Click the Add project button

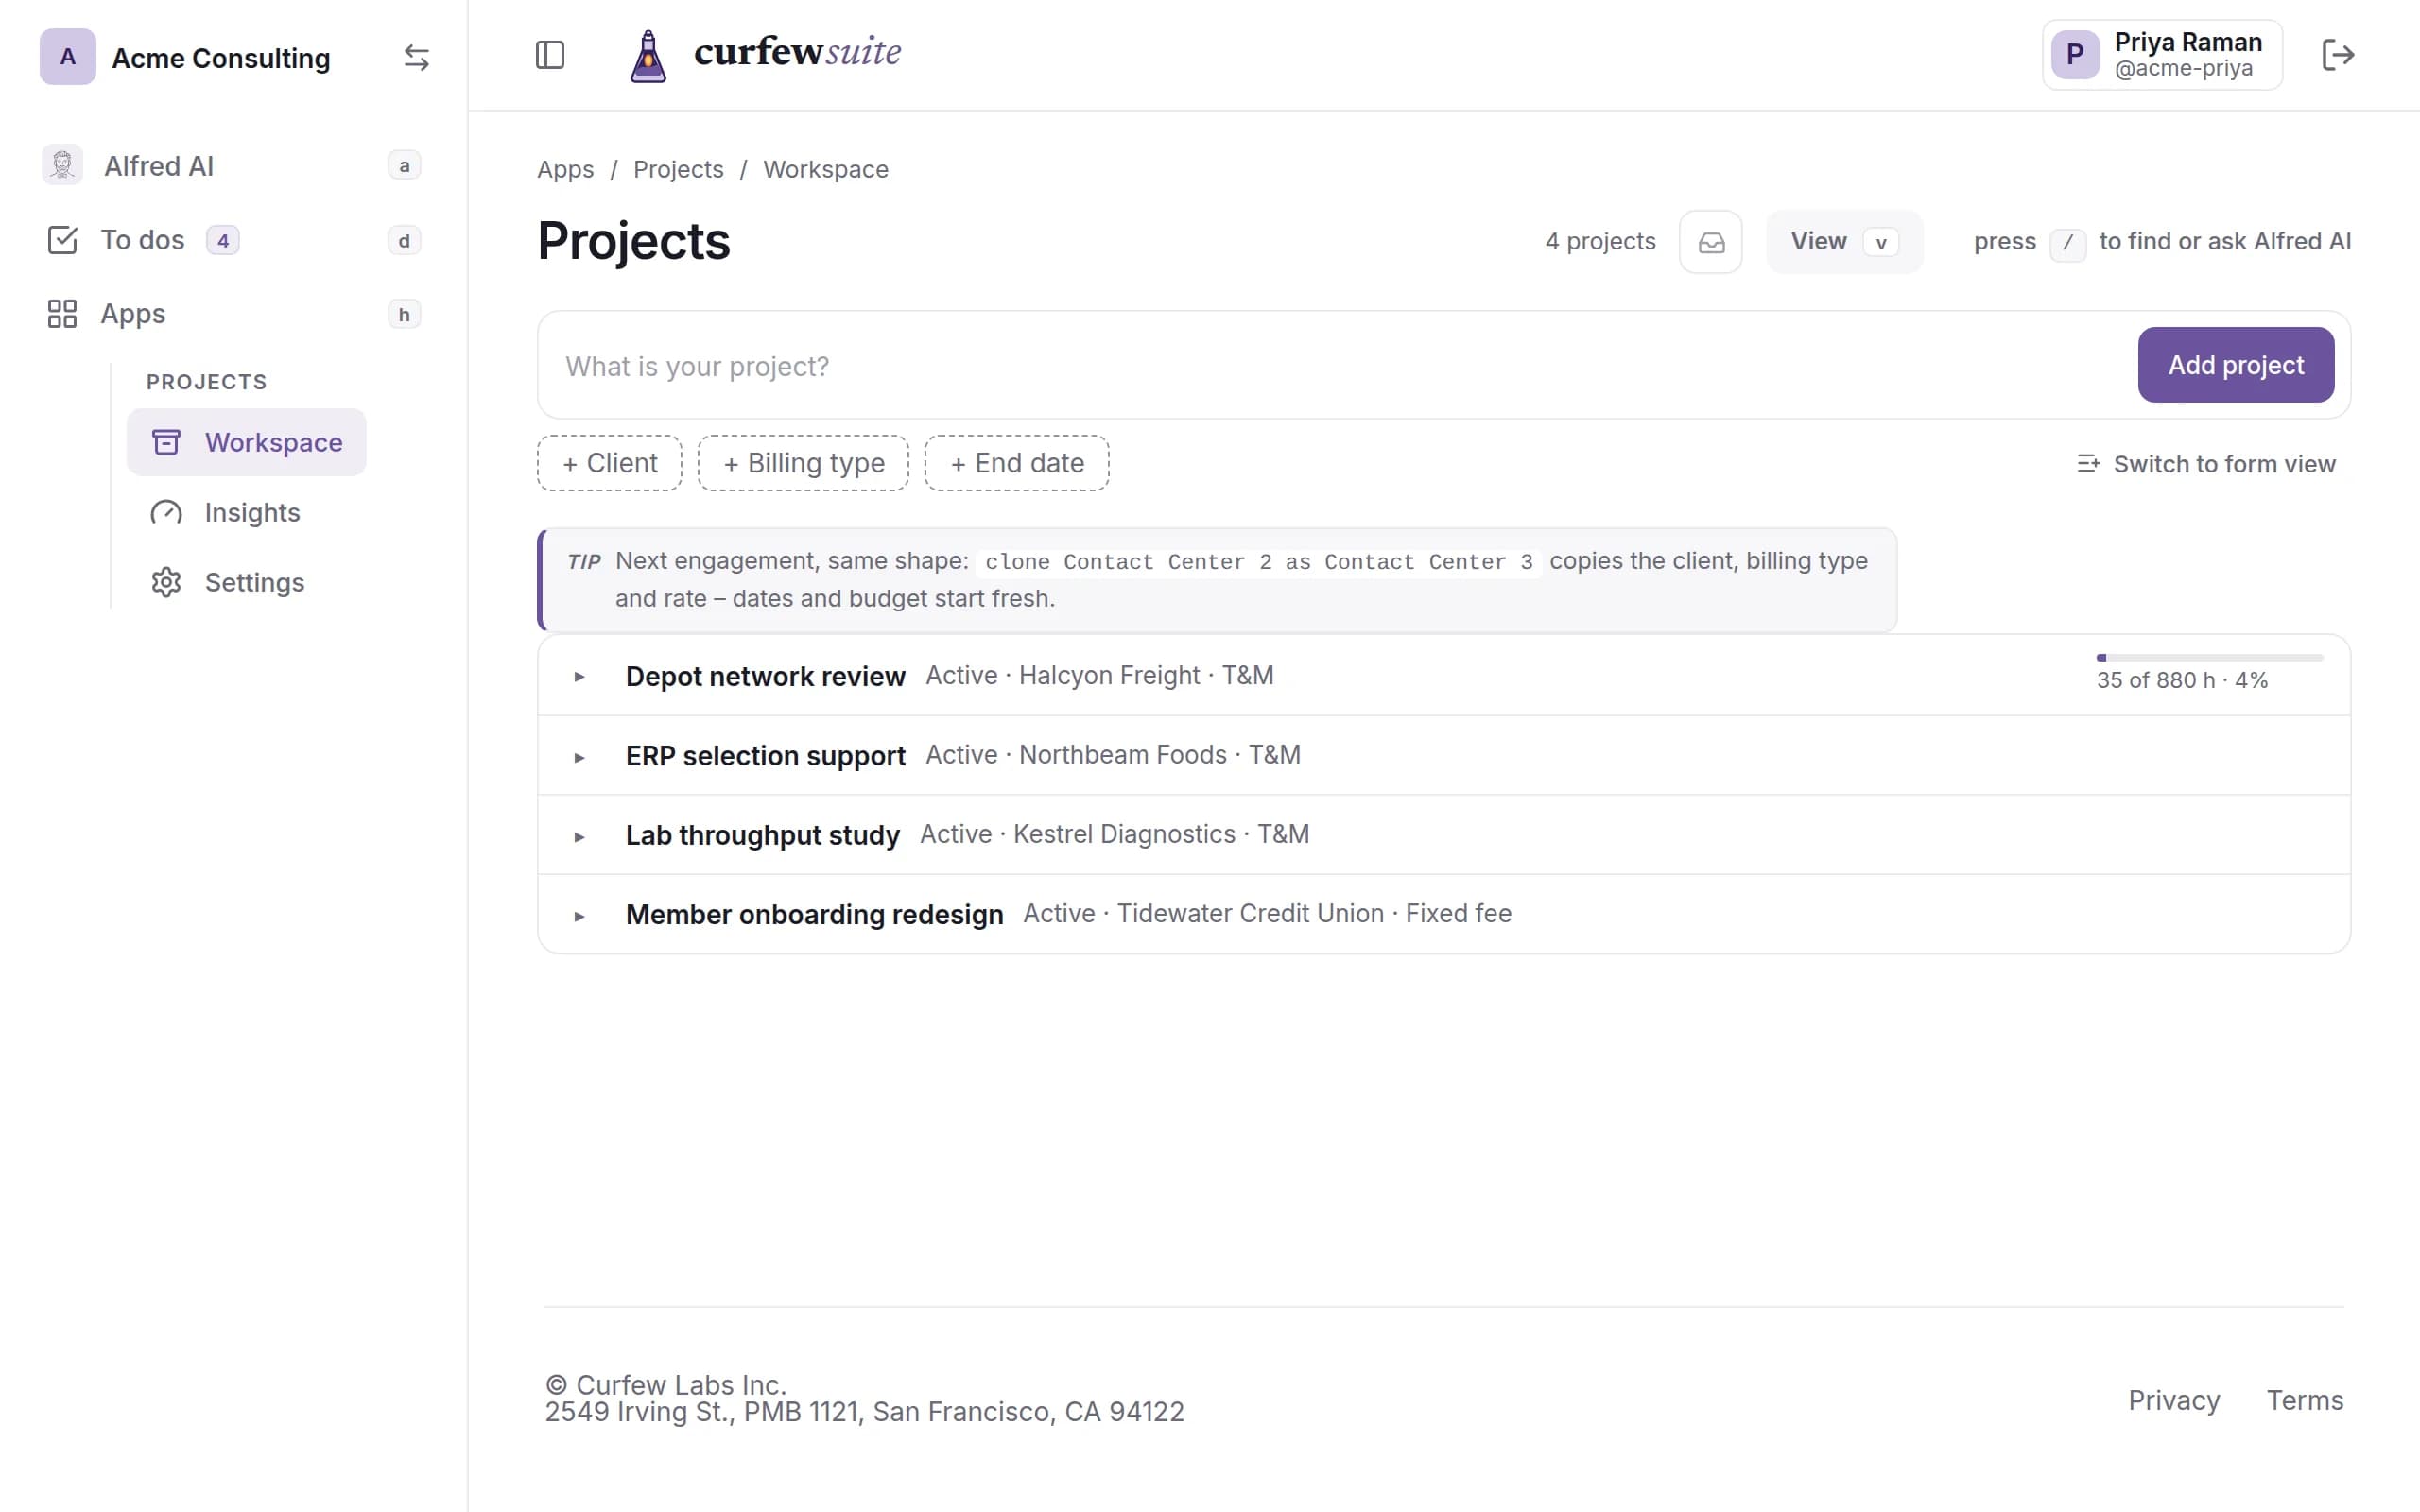coord(2236,365)
